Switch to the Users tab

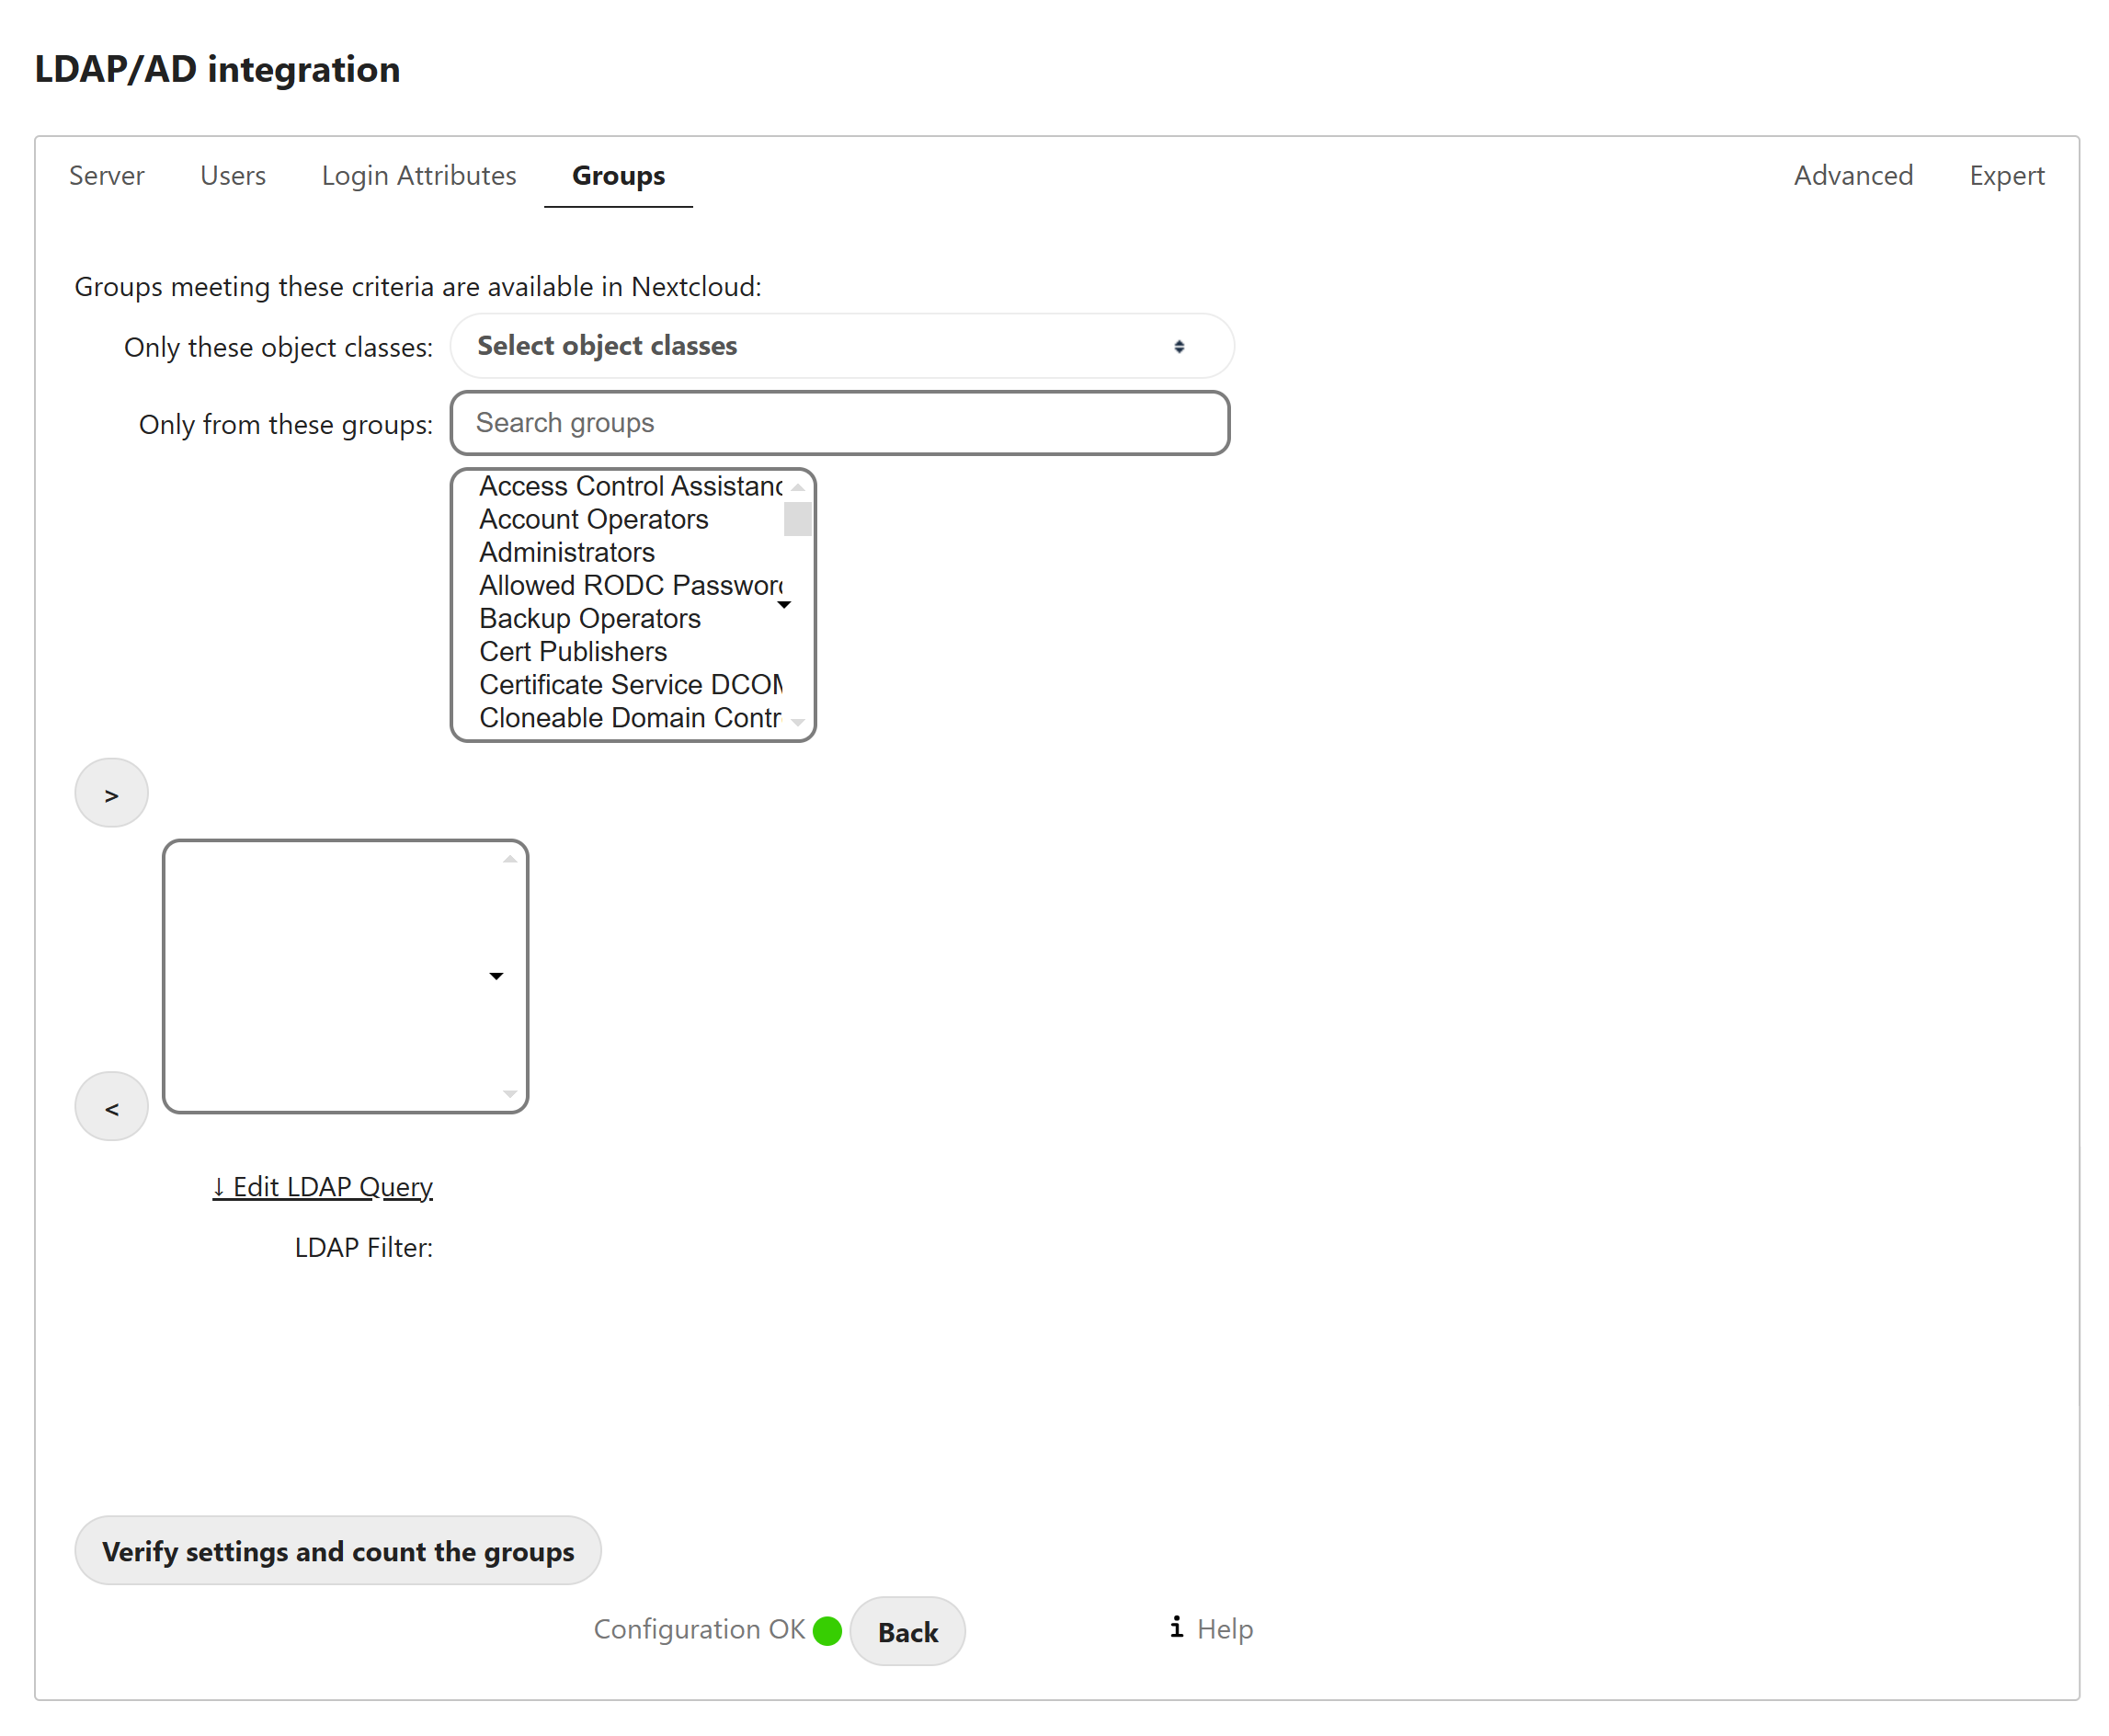[232, 175]
